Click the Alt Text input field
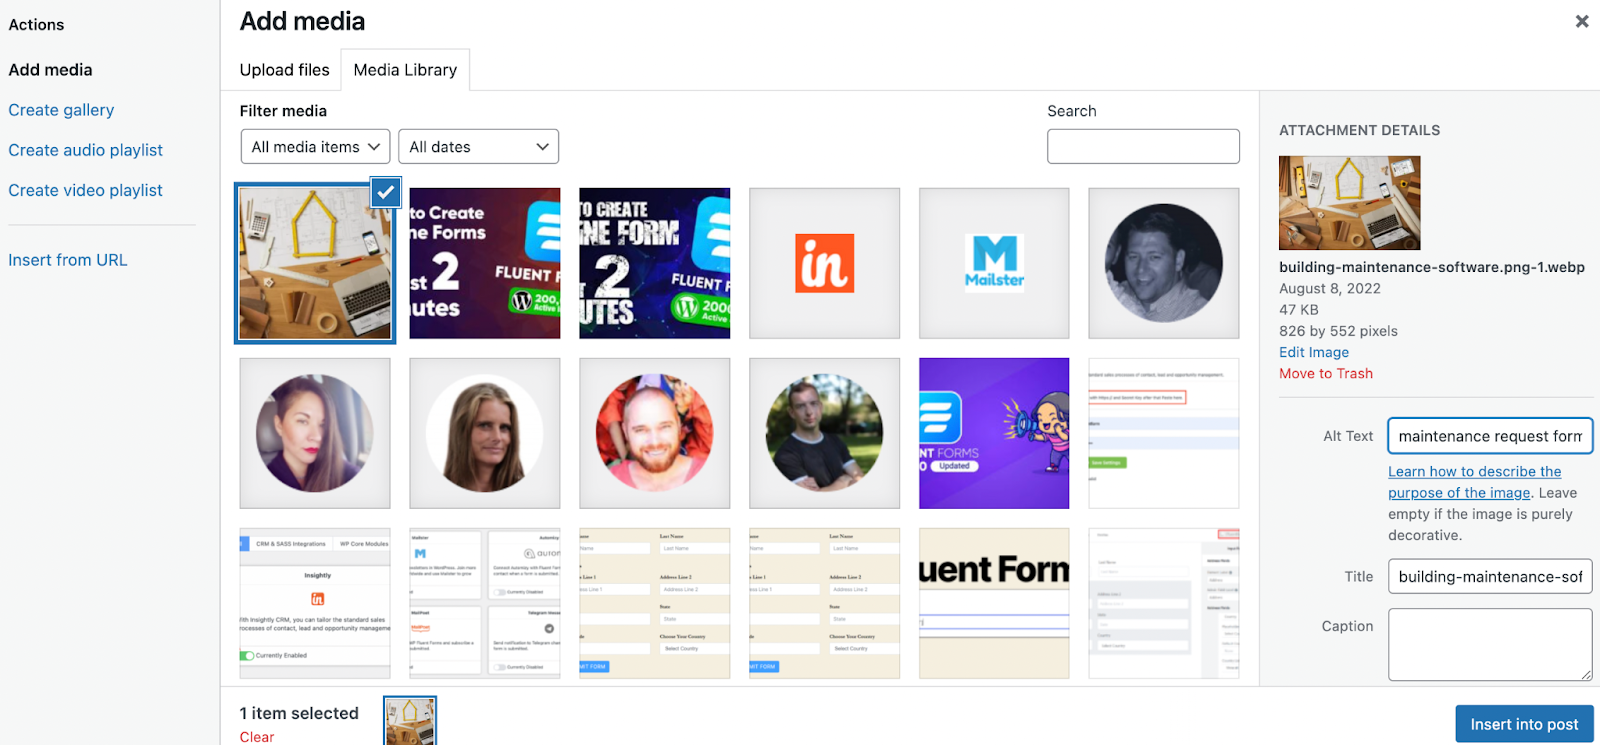The height and width of the screenshot is (745, 1600). [1490, 436]
